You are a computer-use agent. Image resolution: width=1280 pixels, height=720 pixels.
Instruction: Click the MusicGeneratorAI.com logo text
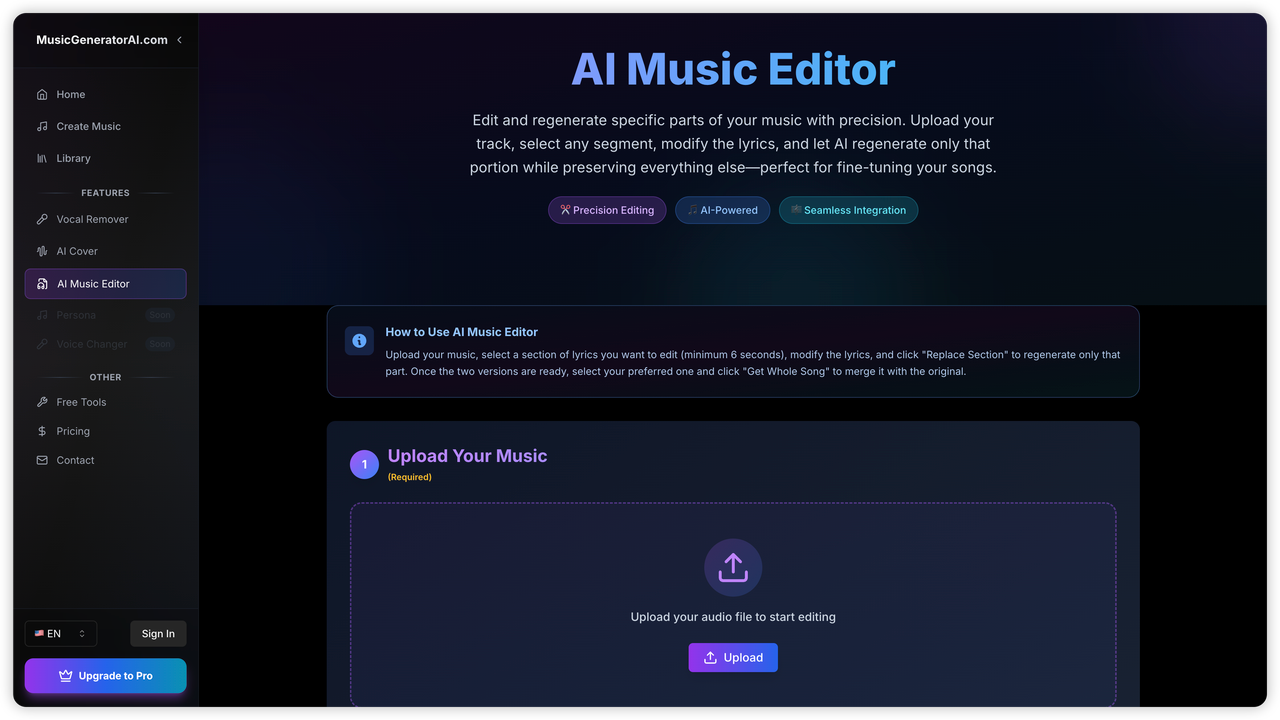coord(102,40)
